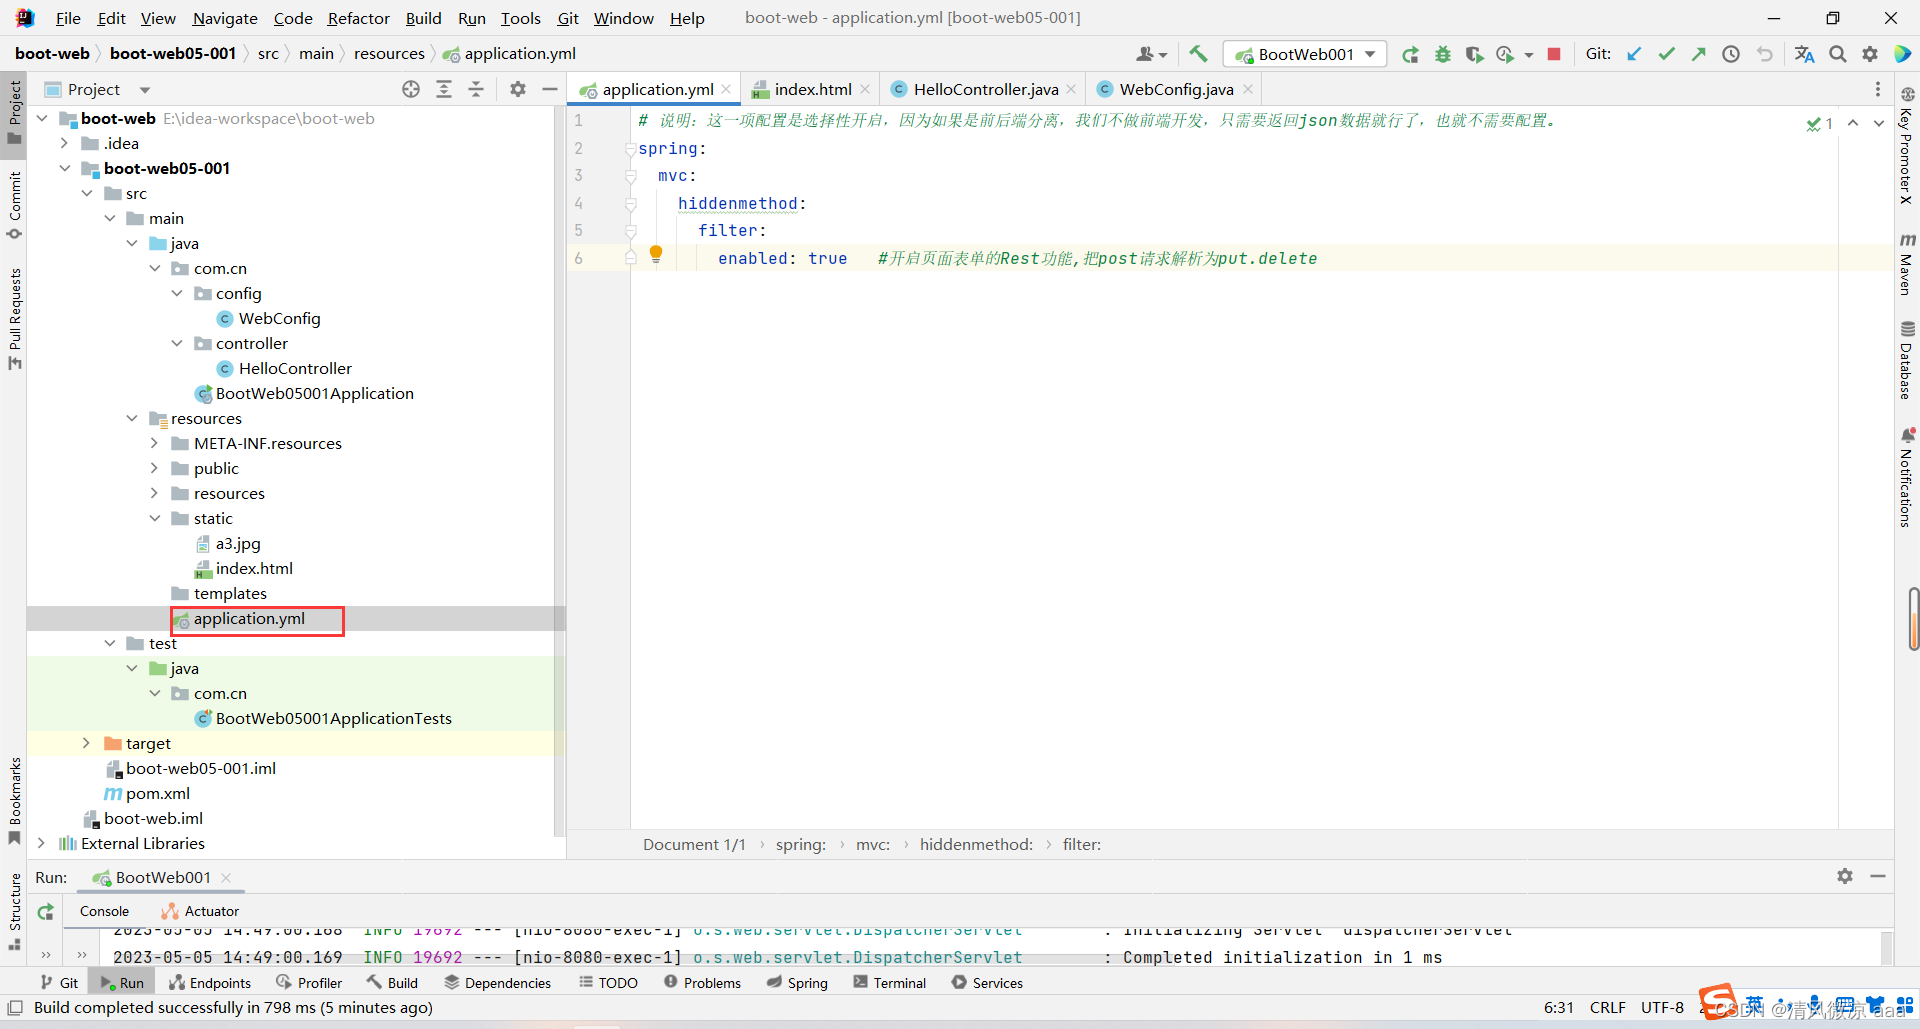Image resolution: width=1920 pixels, height=1029 pixels.
Task: Collapse the src folder node
Action: click(87, 193)
